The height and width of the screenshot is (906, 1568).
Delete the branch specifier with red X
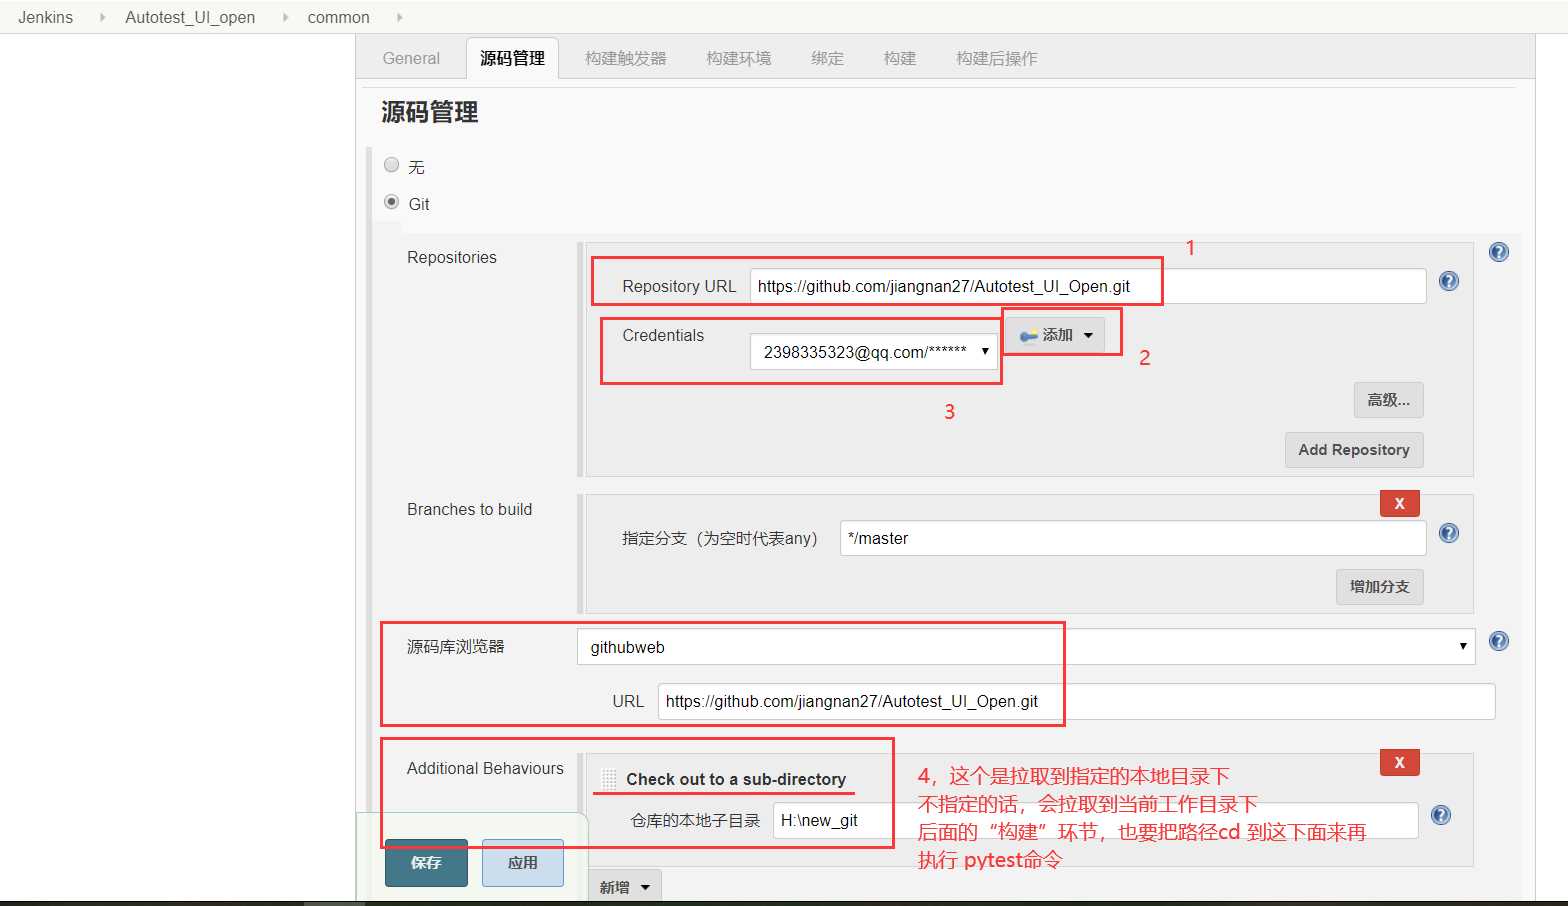coord(1399,503)
